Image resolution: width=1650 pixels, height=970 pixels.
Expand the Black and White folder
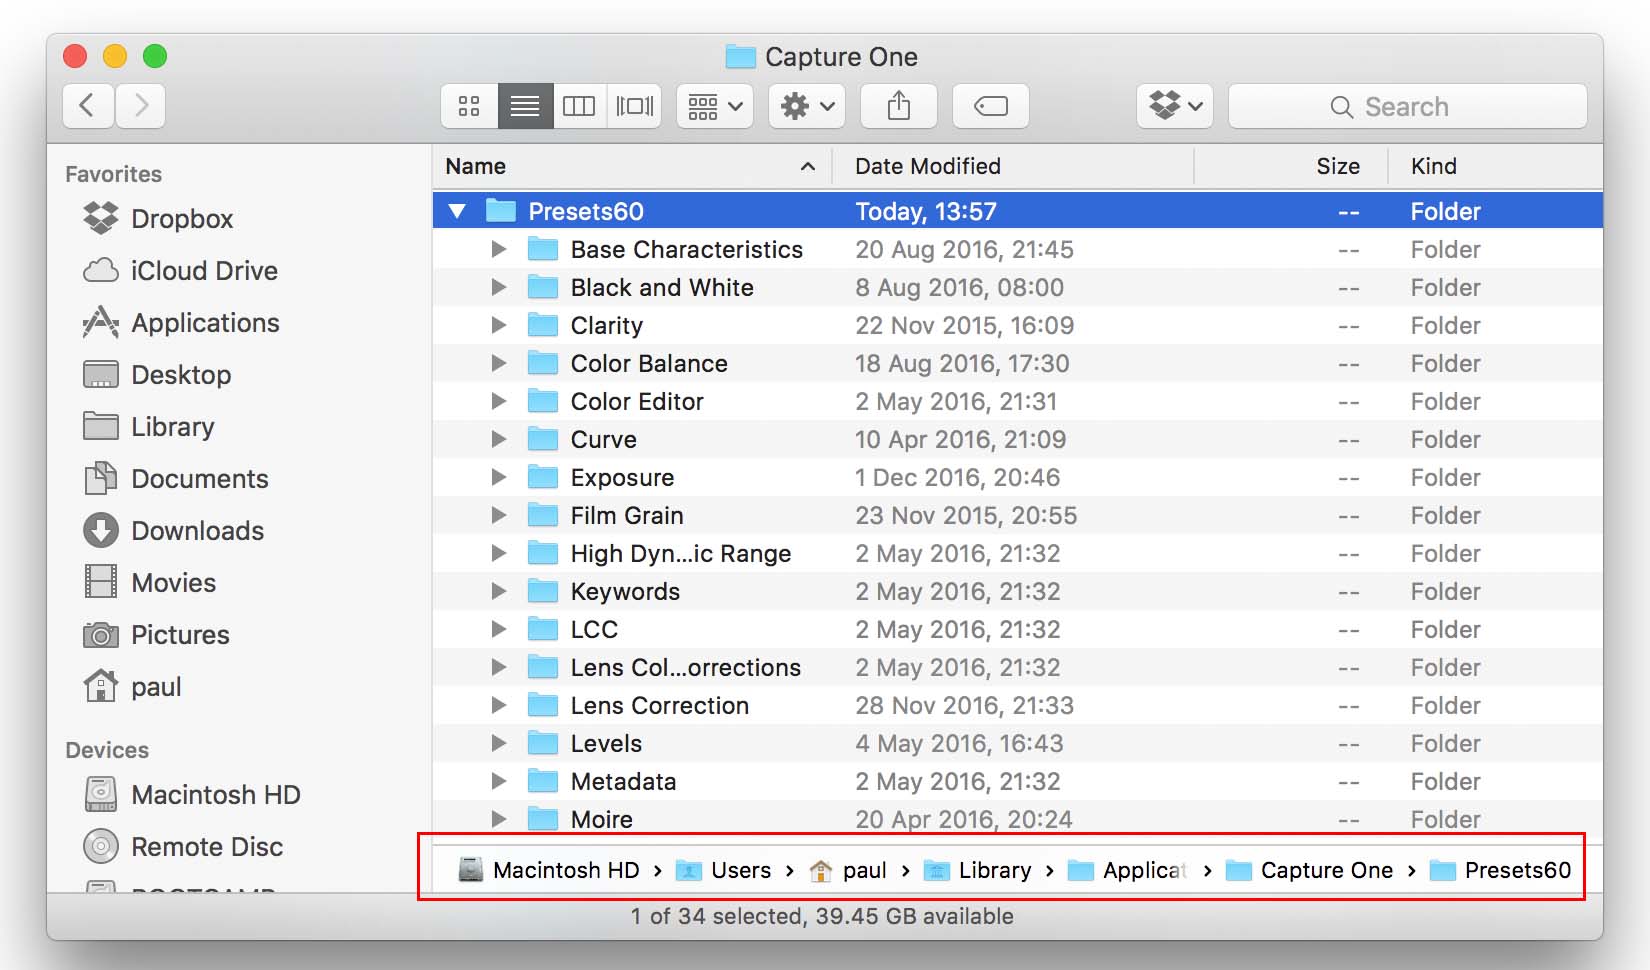coord(498,287)
